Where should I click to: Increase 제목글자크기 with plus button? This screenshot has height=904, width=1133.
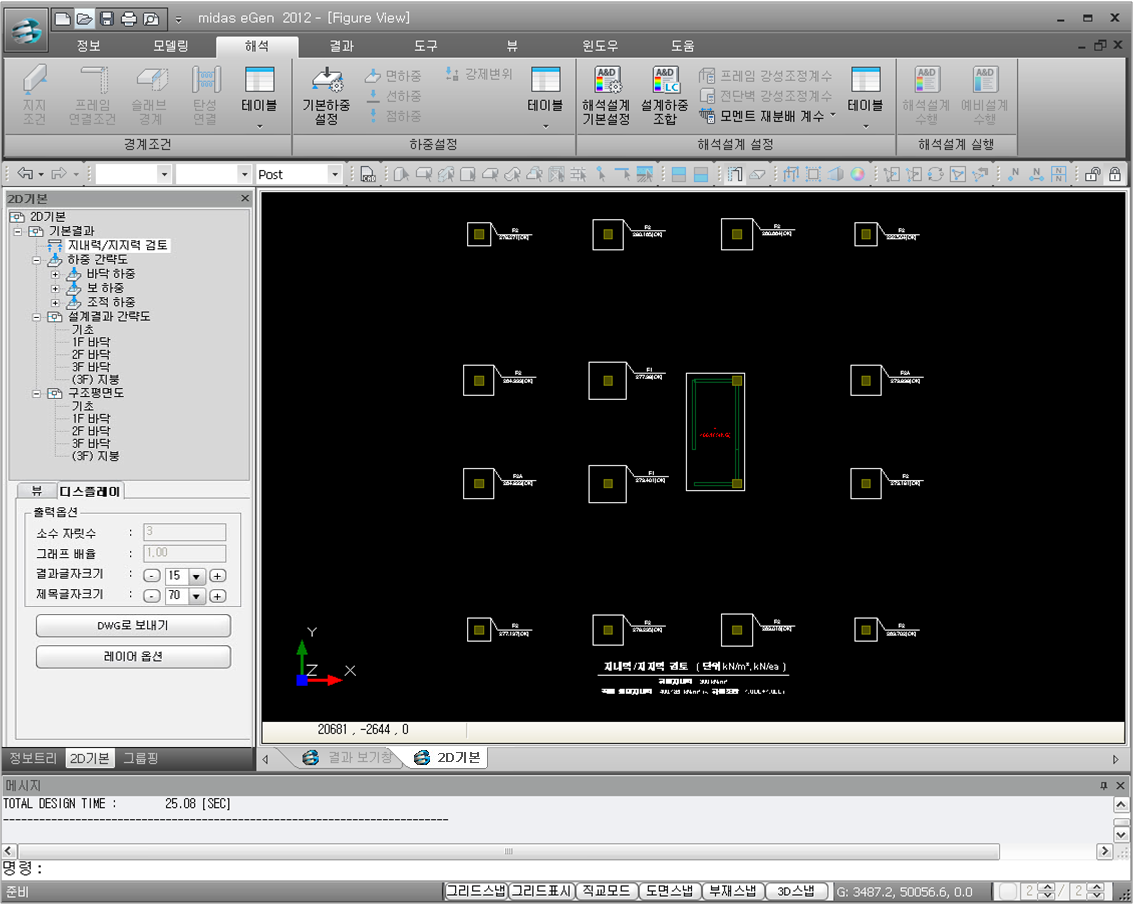click(217, 596)
